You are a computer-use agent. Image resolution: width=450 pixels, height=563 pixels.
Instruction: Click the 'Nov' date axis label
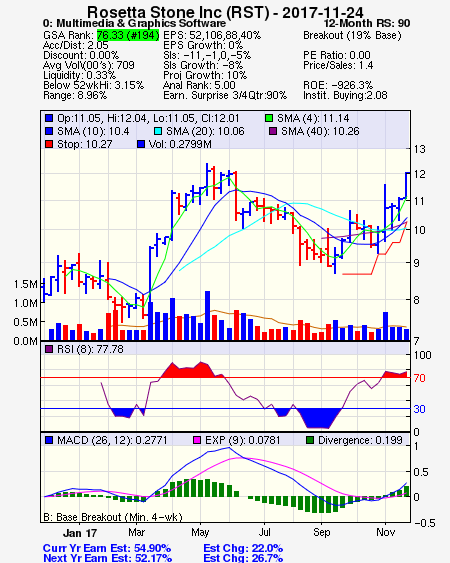[386, 532]
